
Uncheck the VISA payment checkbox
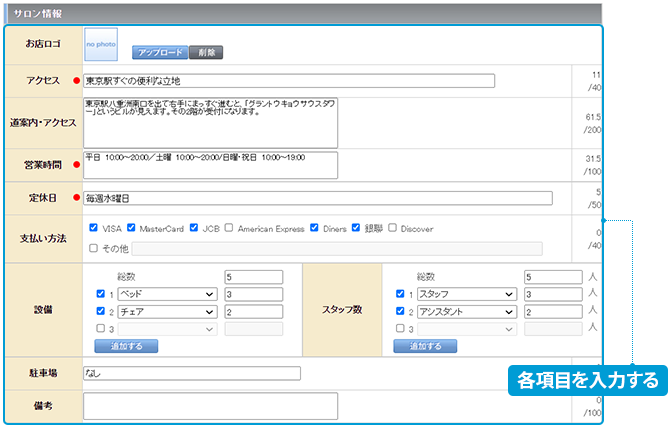(94, 228)
